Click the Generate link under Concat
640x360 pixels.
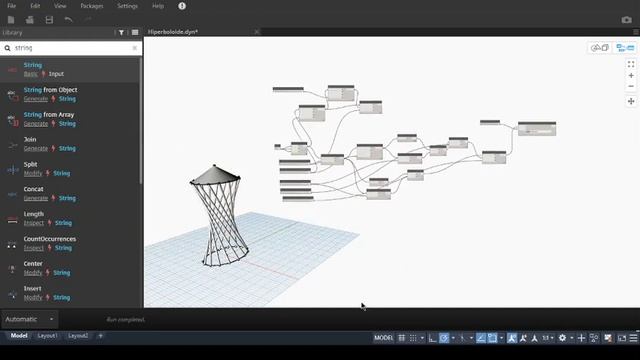tap(36, 198)
